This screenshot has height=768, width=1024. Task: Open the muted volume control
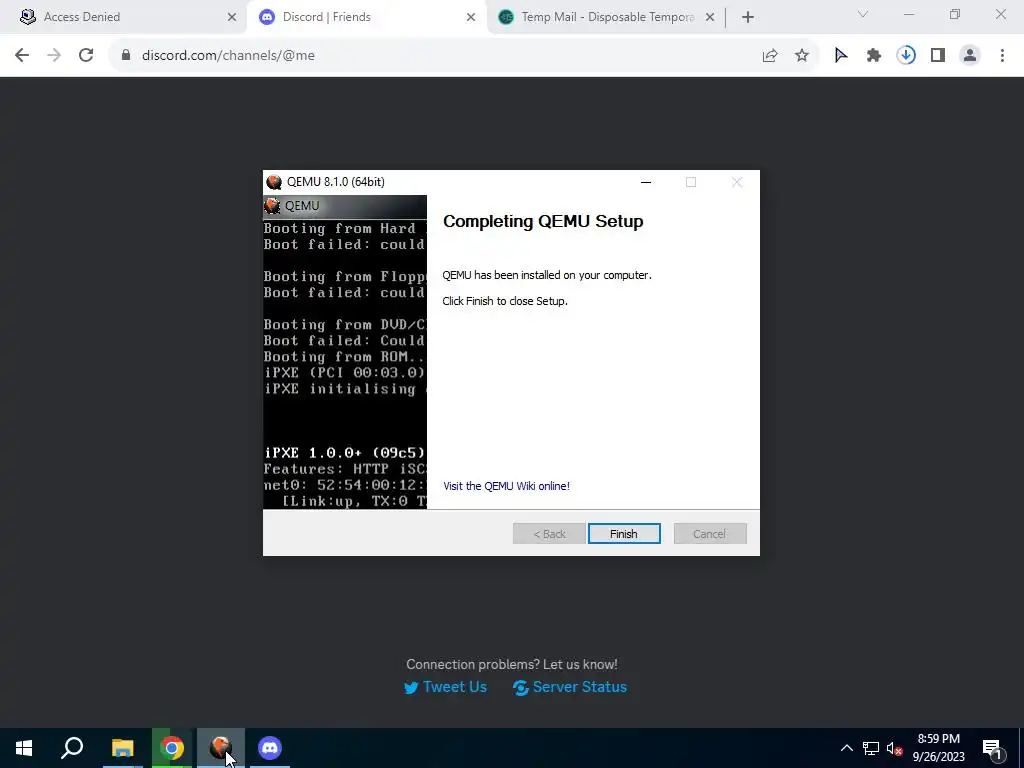coord(895,748)
